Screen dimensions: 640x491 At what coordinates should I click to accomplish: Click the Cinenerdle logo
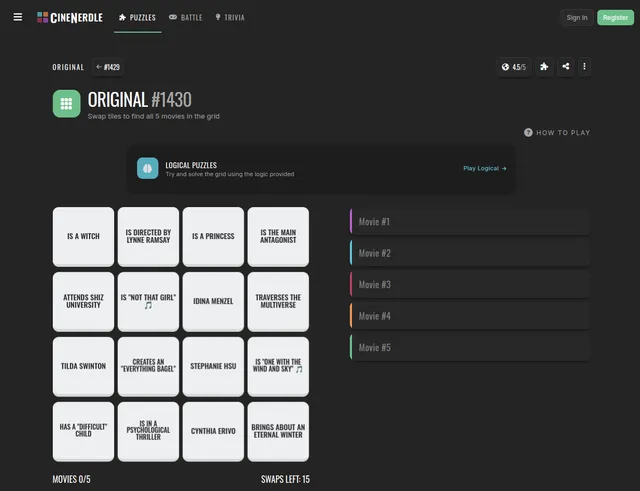(x=70, y=18)
